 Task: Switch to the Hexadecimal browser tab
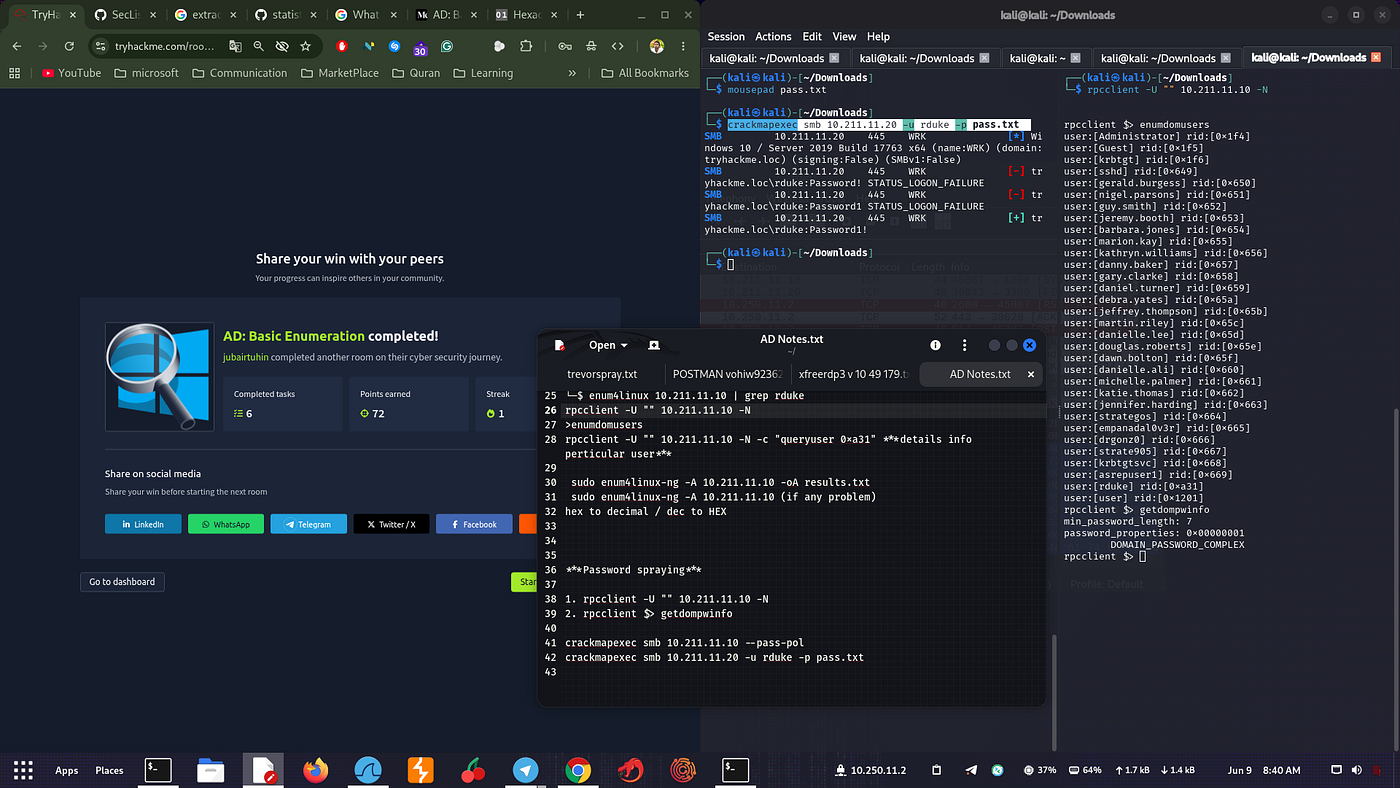click(x=527, y=15)
